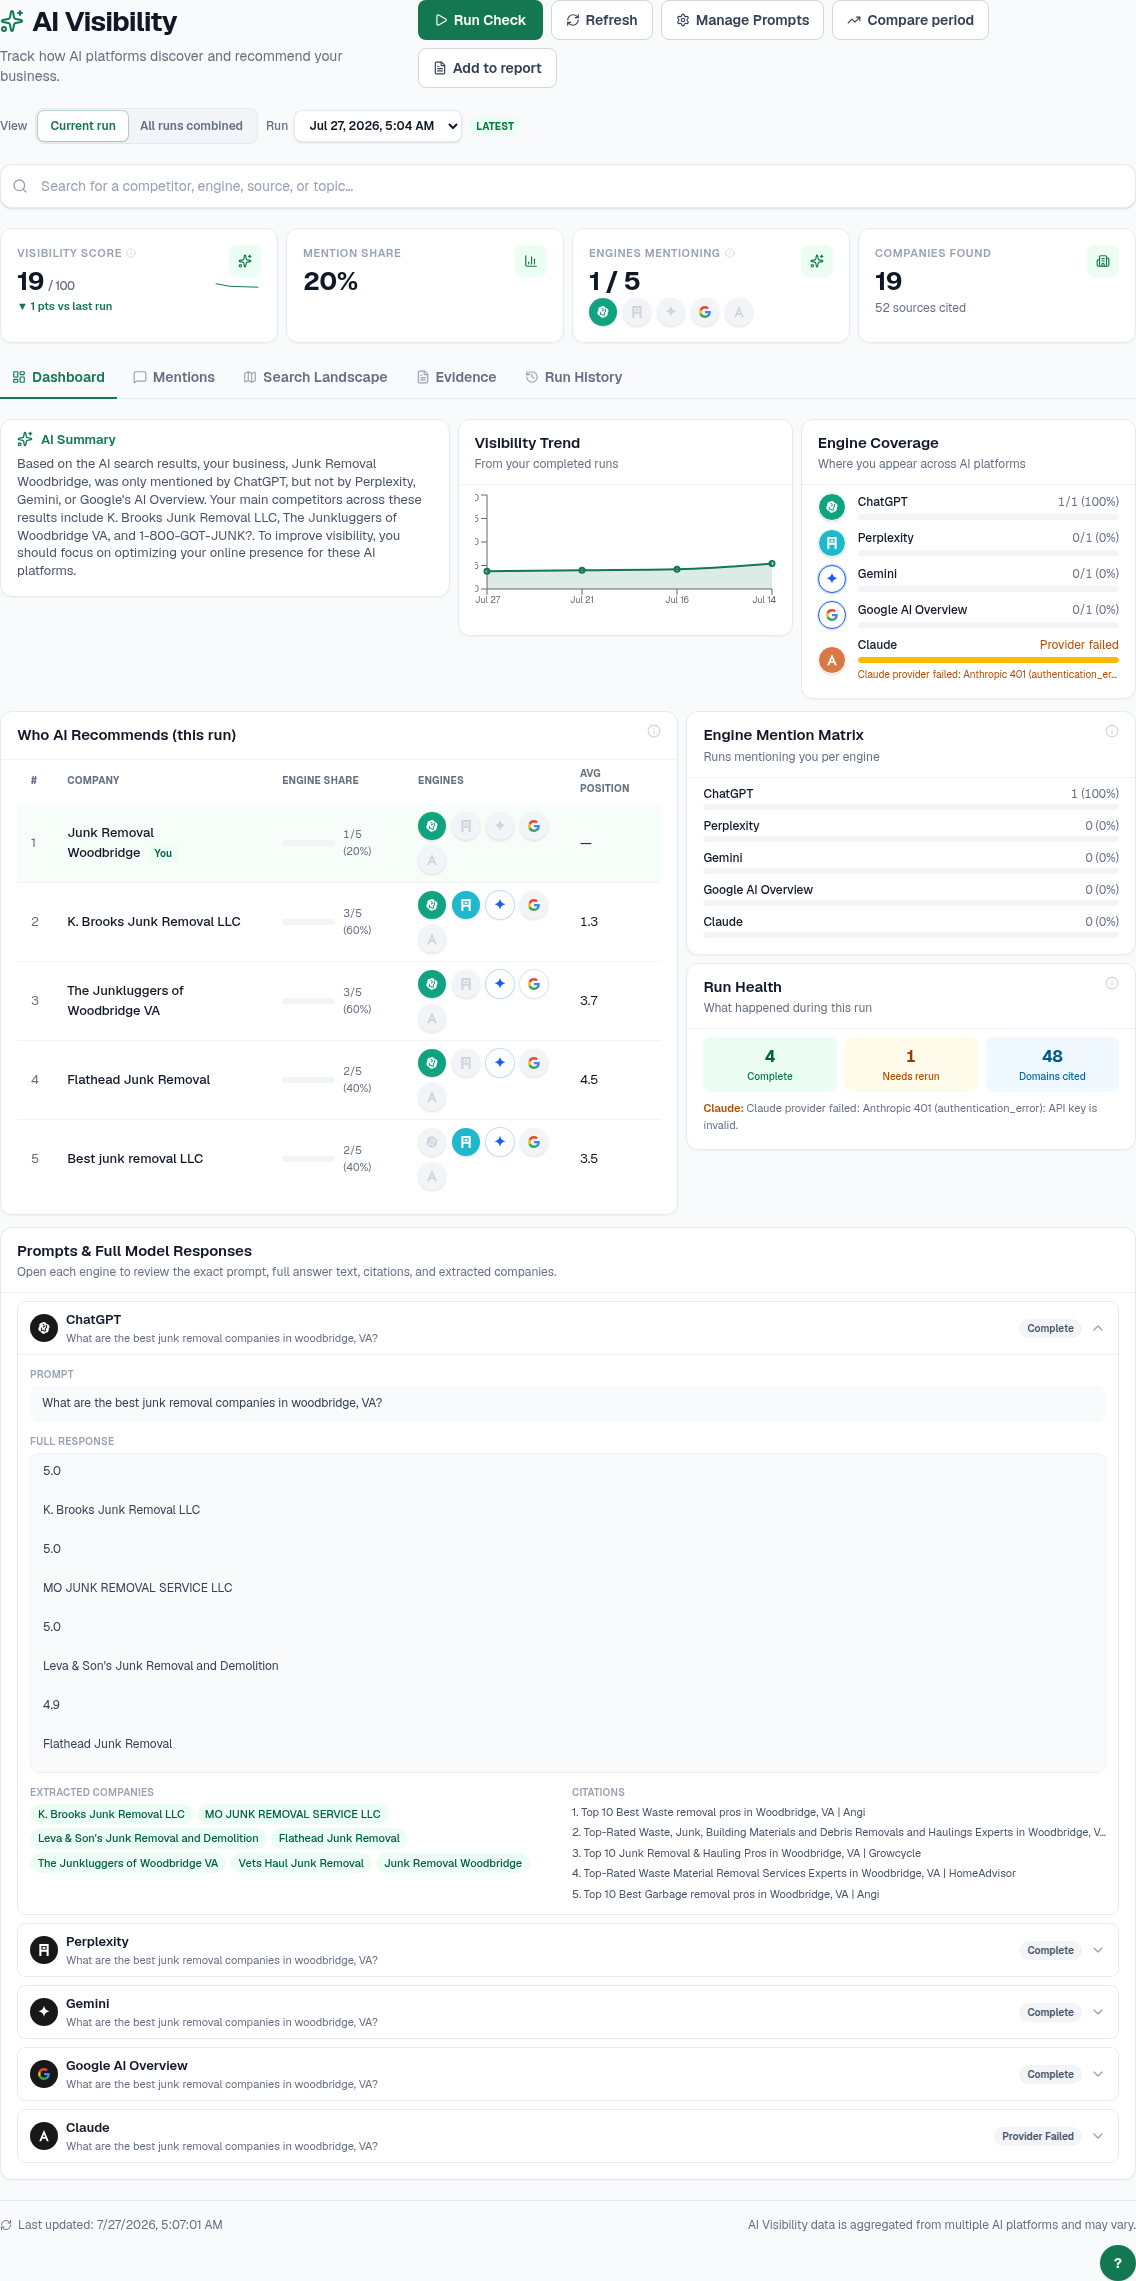Click Perplexity icon in Best junk removal row
1136x2281 pixels.
[466, 1142]
